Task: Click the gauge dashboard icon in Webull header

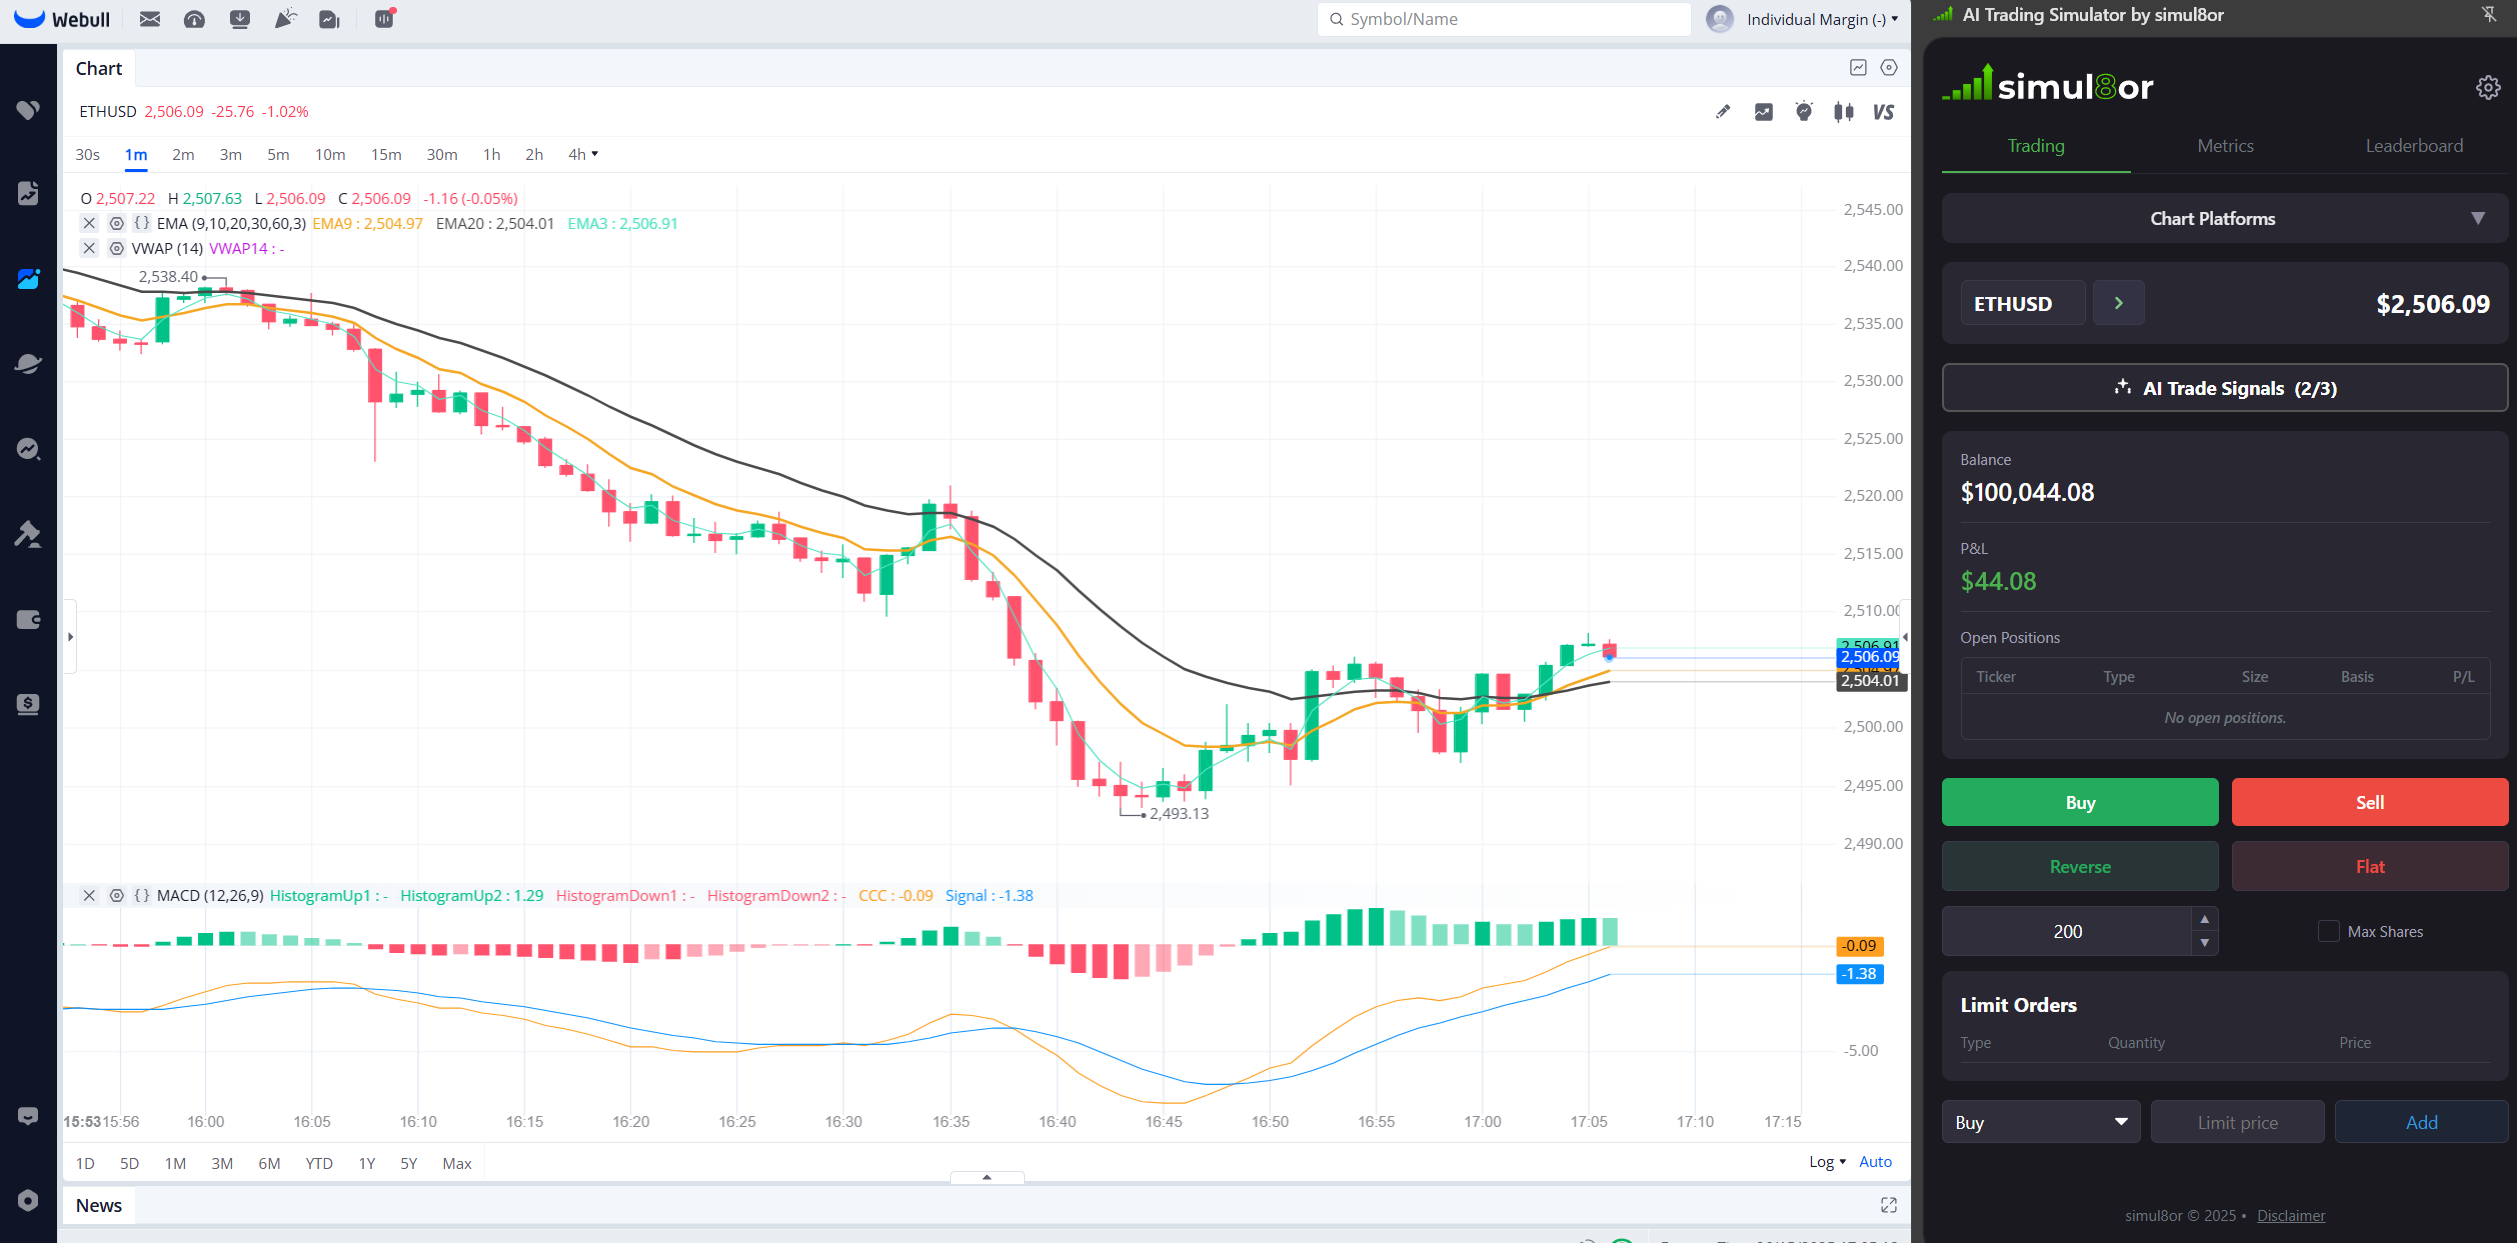Action: [x=195, y=19]
